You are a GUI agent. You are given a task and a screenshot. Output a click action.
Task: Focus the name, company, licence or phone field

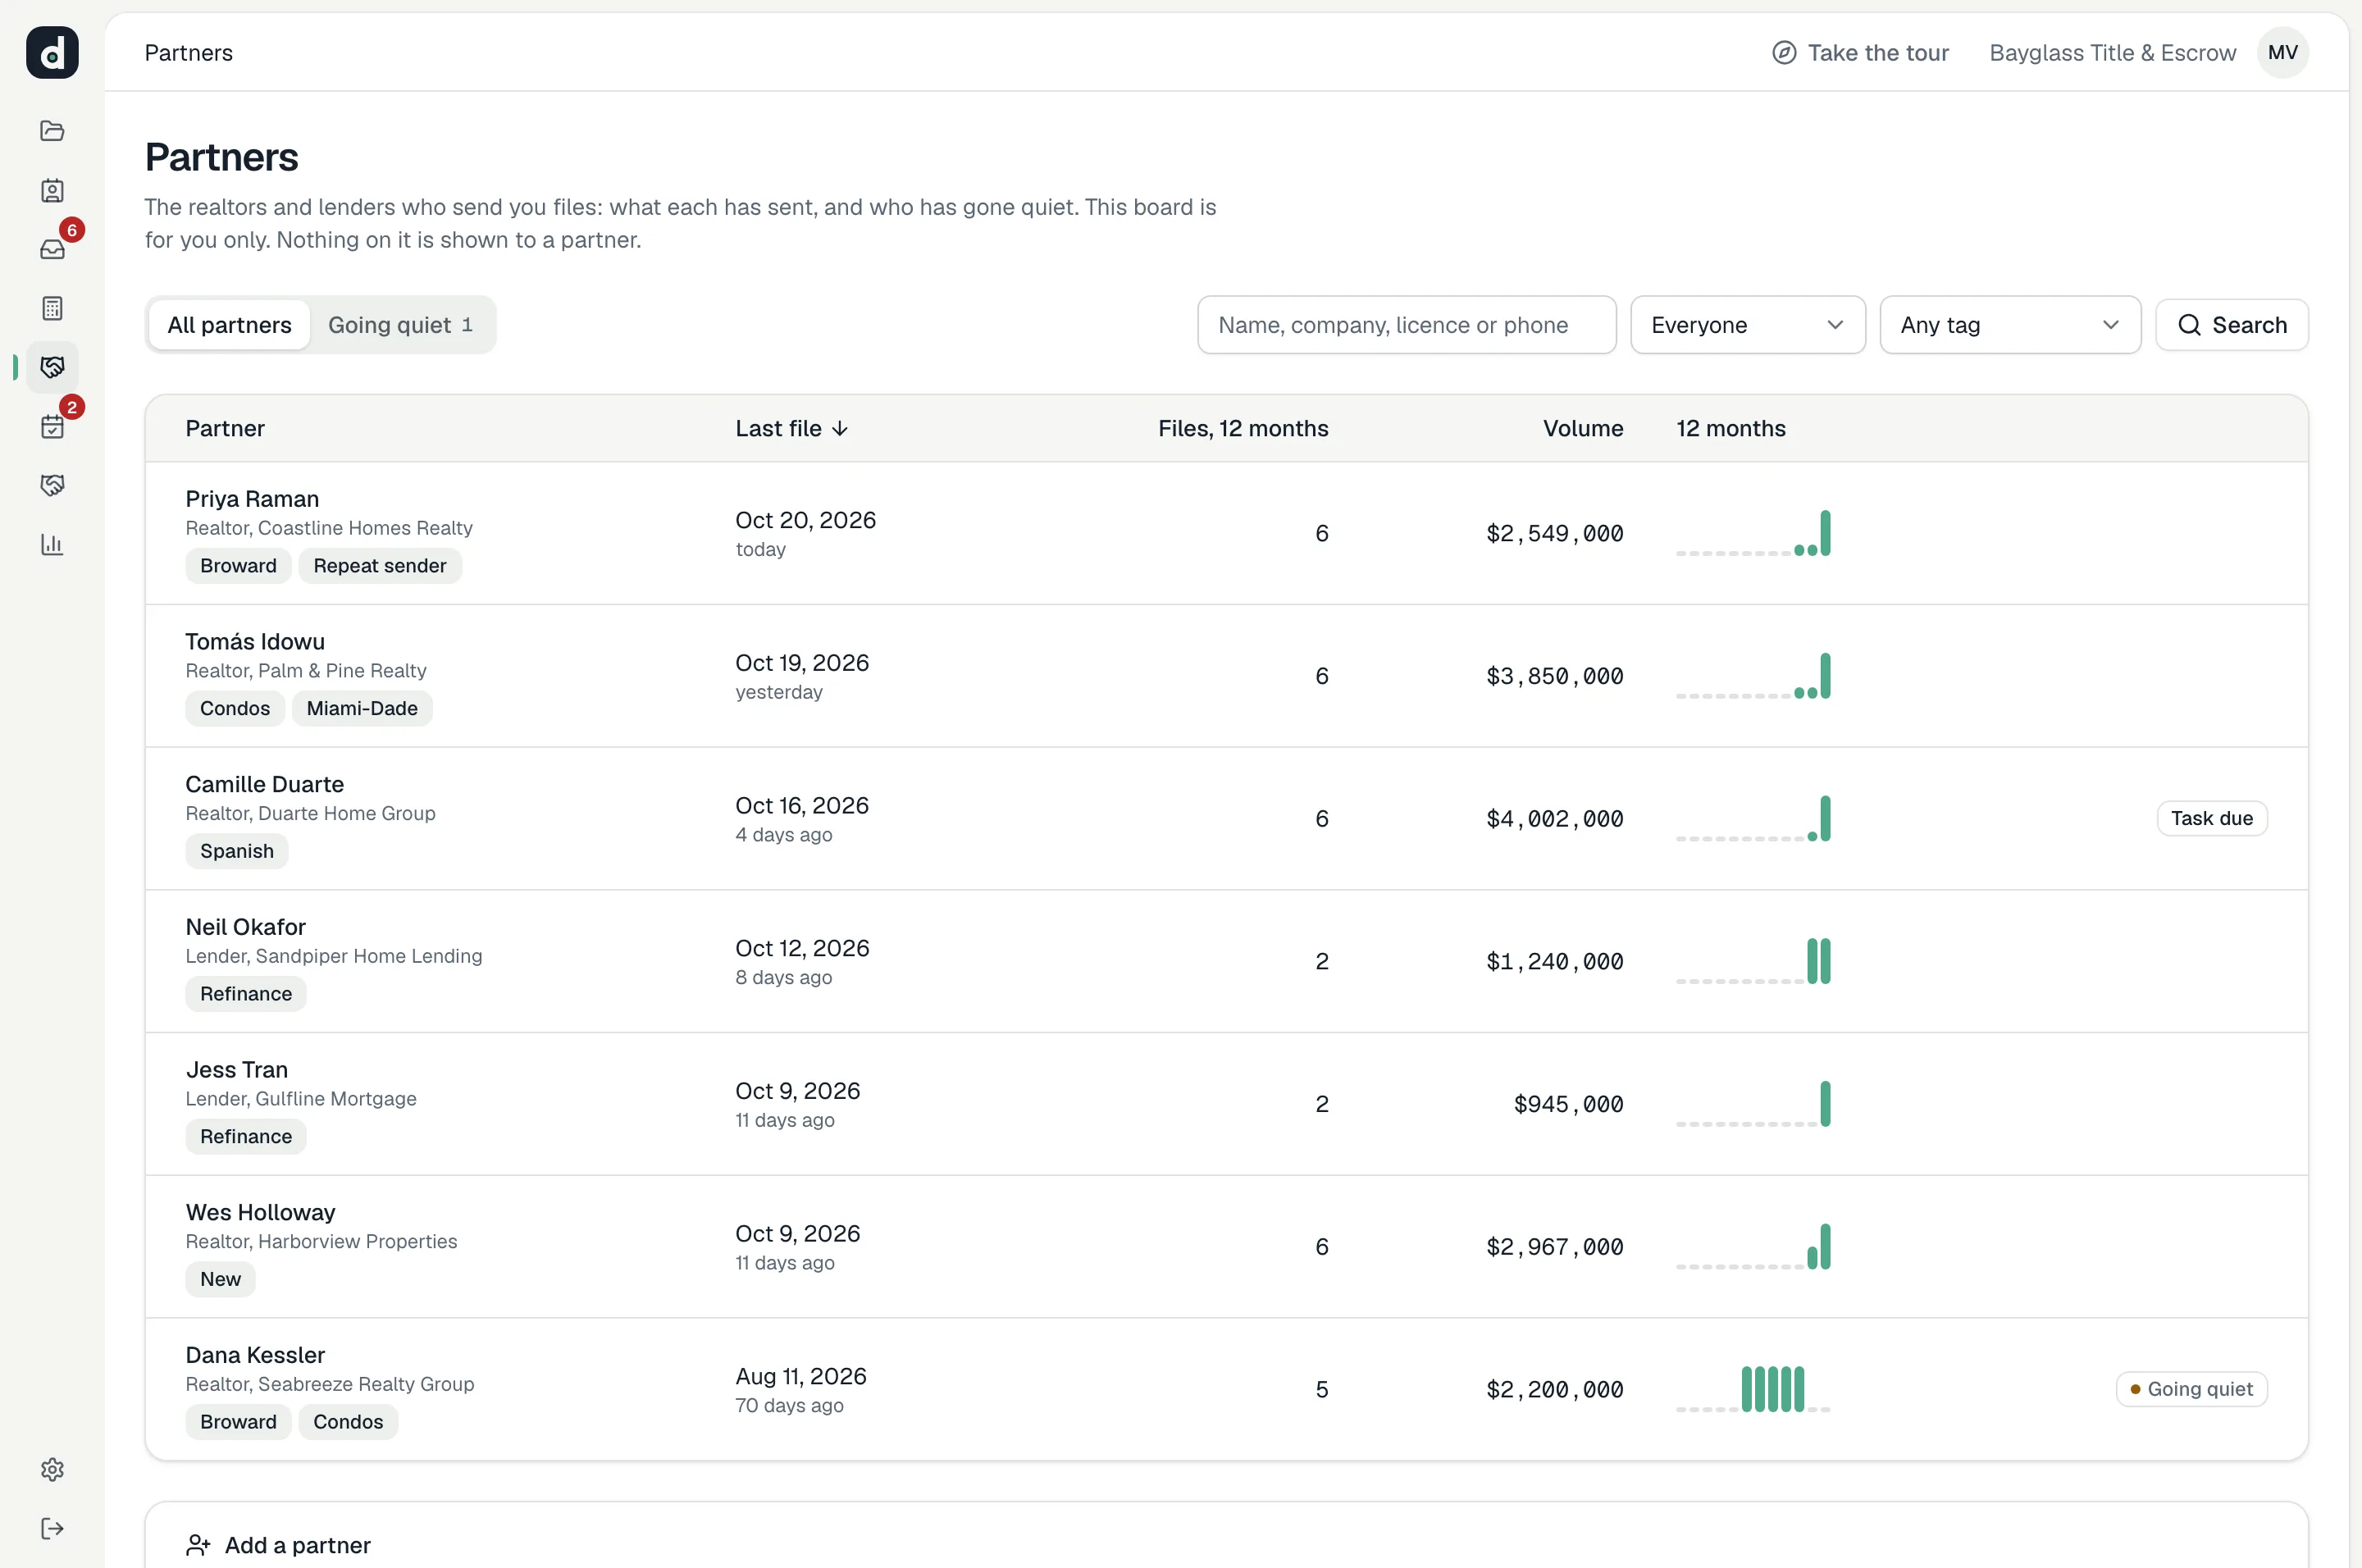click(x=1406, y=325)
